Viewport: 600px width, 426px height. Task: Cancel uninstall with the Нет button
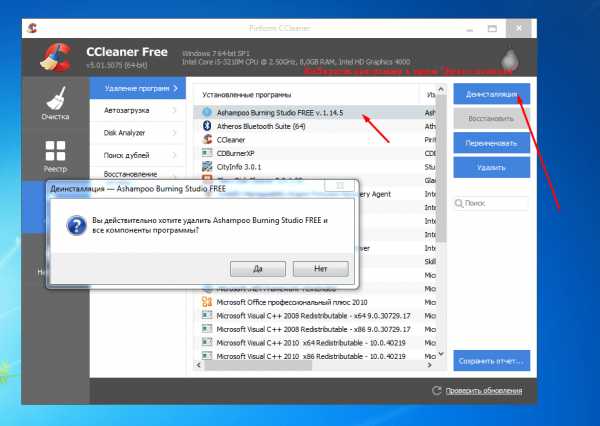[320, 269]
